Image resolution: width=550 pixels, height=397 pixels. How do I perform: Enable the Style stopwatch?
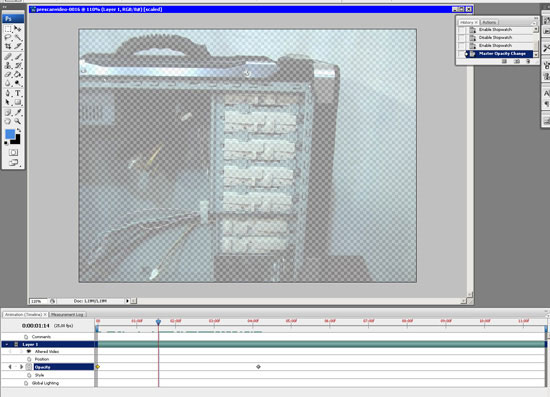29,375
